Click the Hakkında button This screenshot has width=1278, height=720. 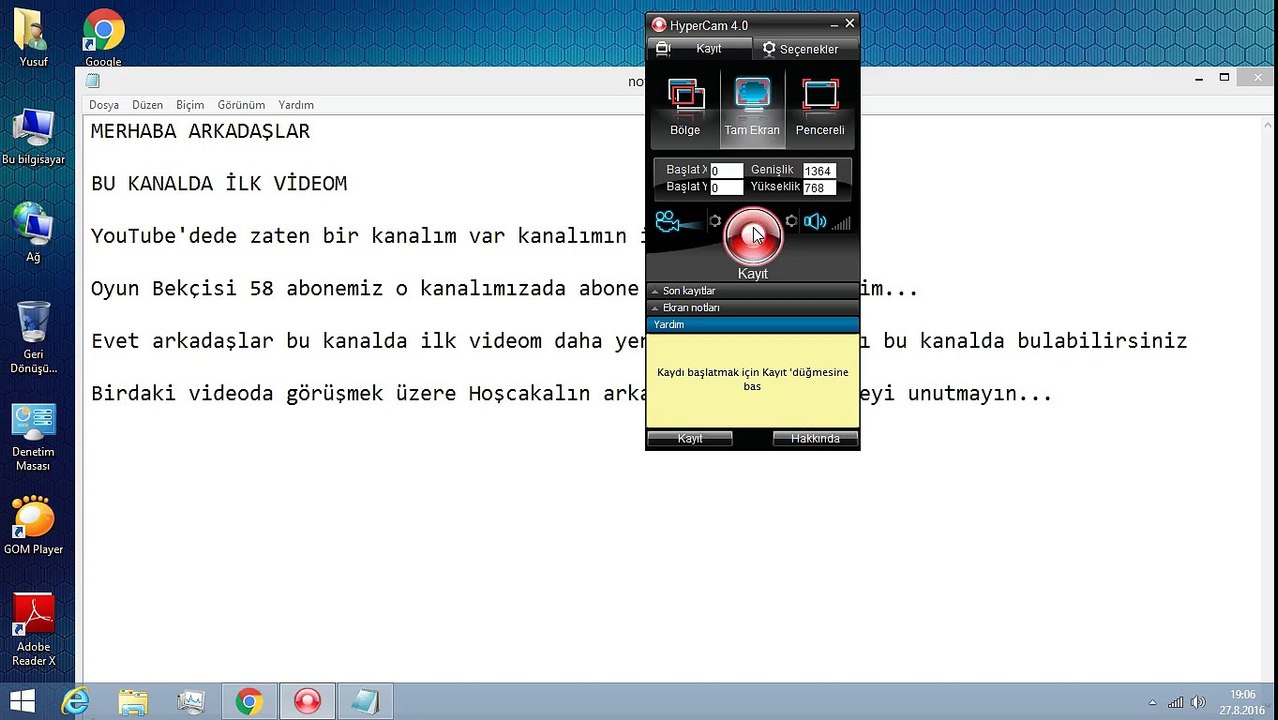pyautogui.click(x=815, y=438)
